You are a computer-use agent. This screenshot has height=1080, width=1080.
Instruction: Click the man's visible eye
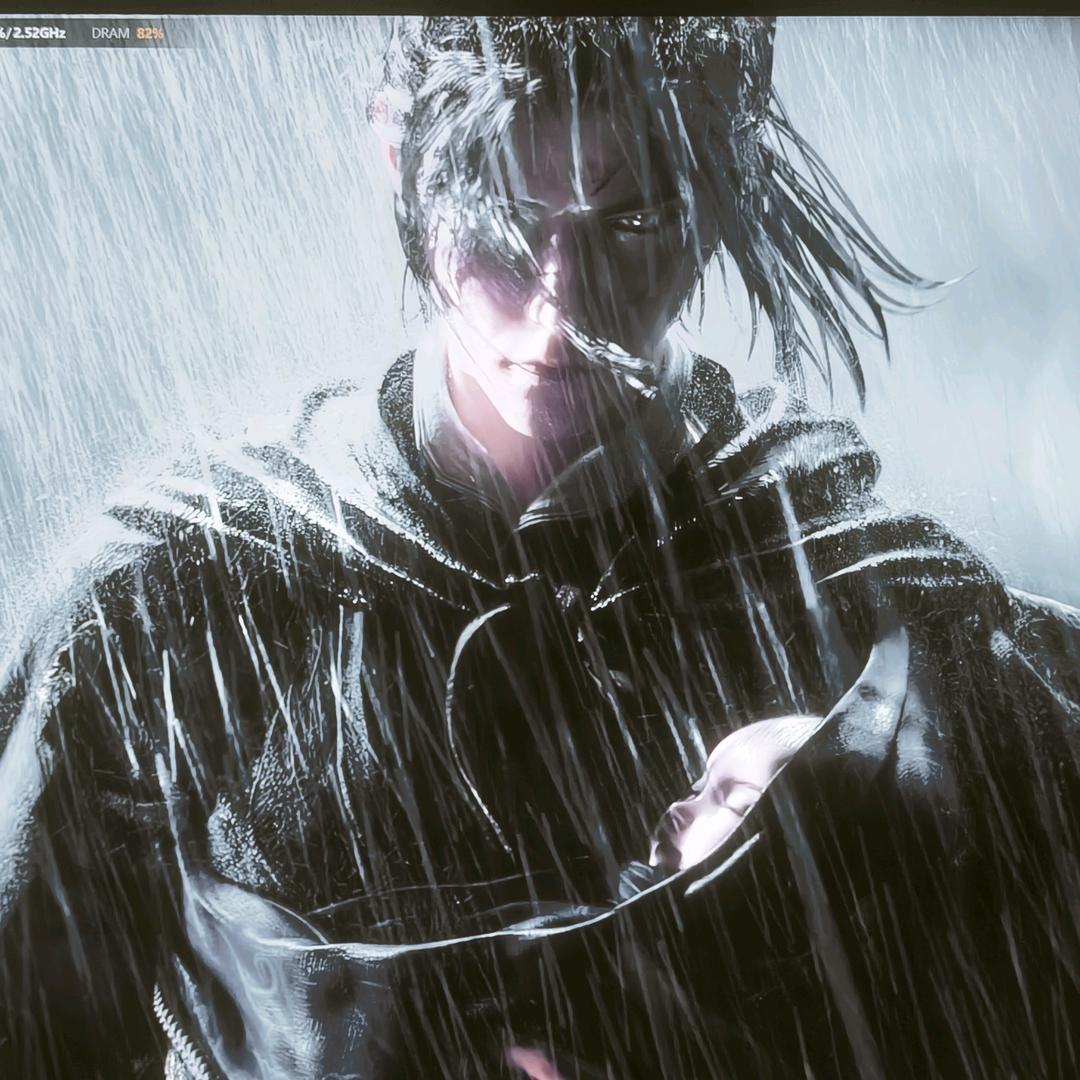[x=632, y=222]
